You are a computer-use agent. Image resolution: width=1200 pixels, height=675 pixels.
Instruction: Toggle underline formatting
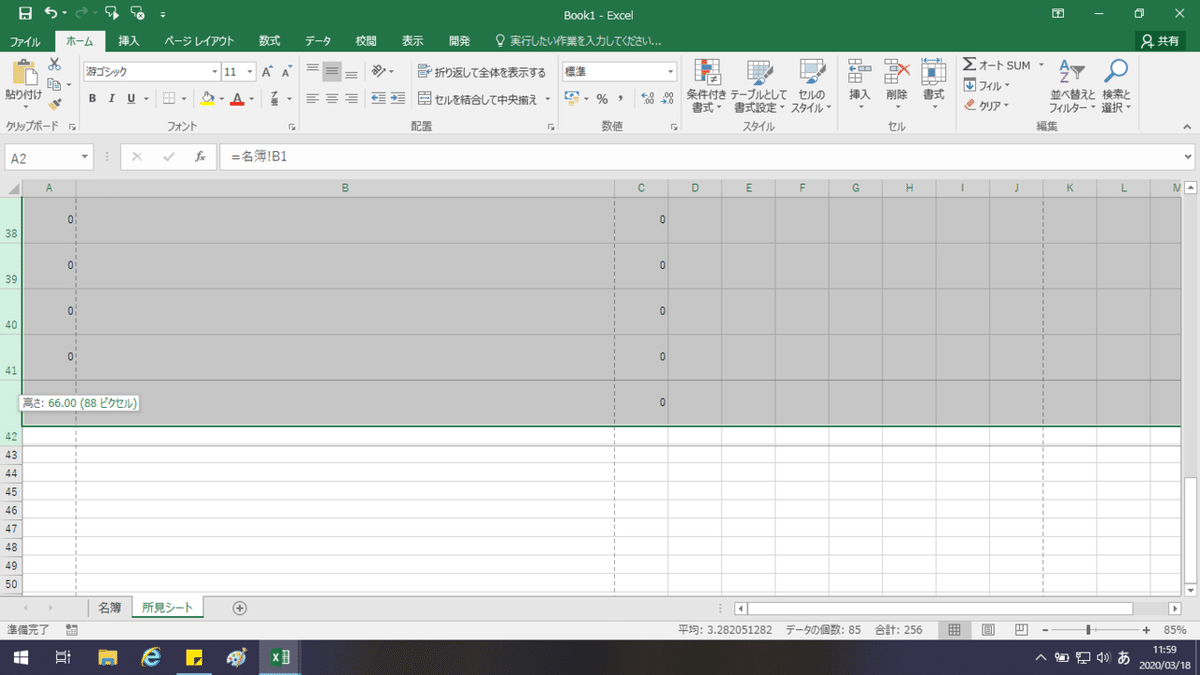pos(131,98)
